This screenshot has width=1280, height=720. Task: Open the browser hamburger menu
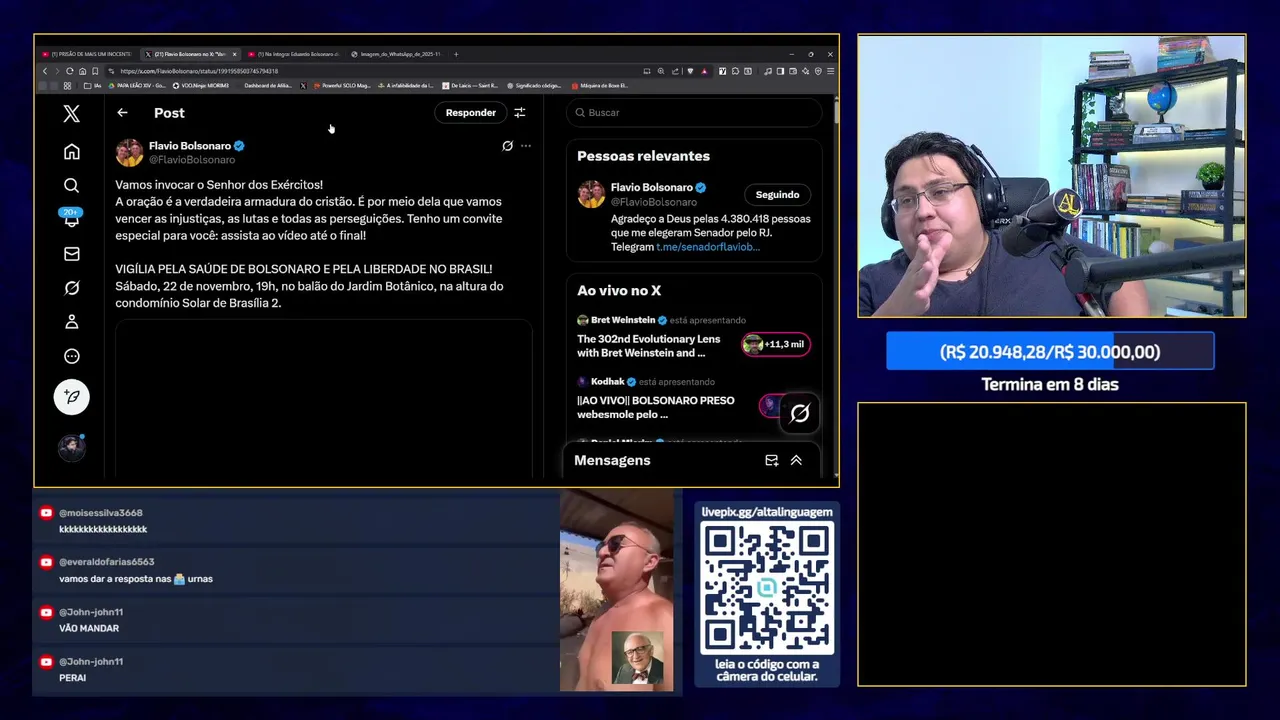[x=830, y=71]
